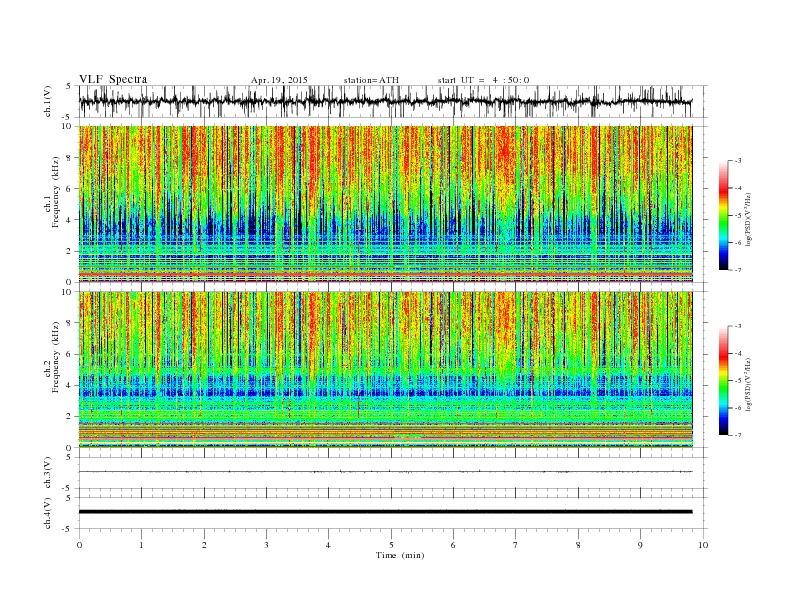Click the ch.1 "Frequency (kHz)" axis label
This screenshot has width=792, height=612.
pos(56,192)
